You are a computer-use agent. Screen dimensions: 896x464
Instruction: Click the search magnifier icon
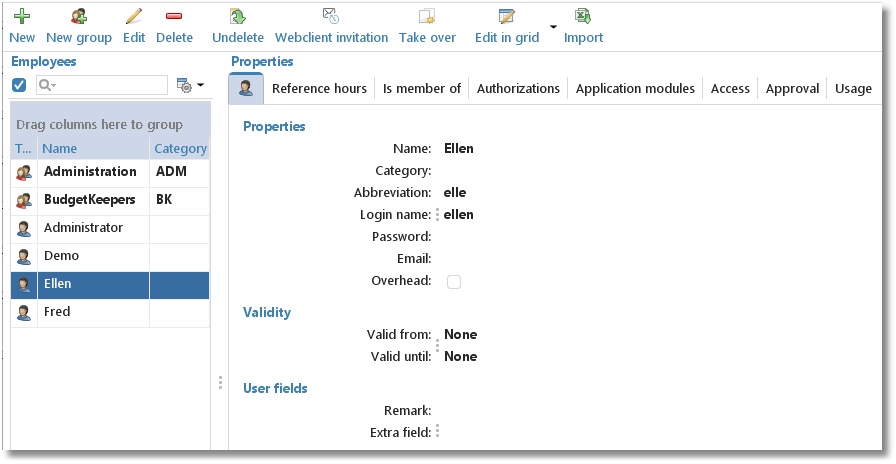tap(46, 86)
